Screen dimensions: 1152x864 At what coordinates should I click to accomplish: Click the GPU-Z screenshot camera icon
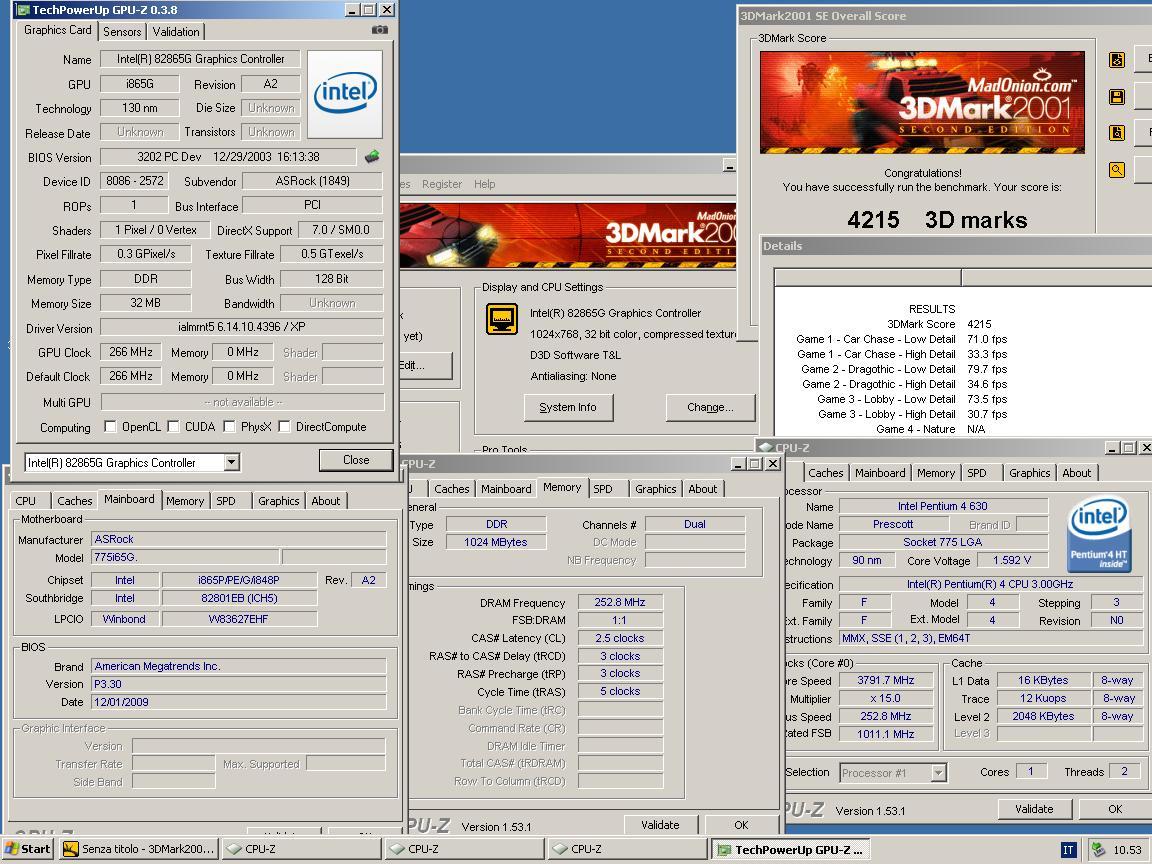[379, 29]
